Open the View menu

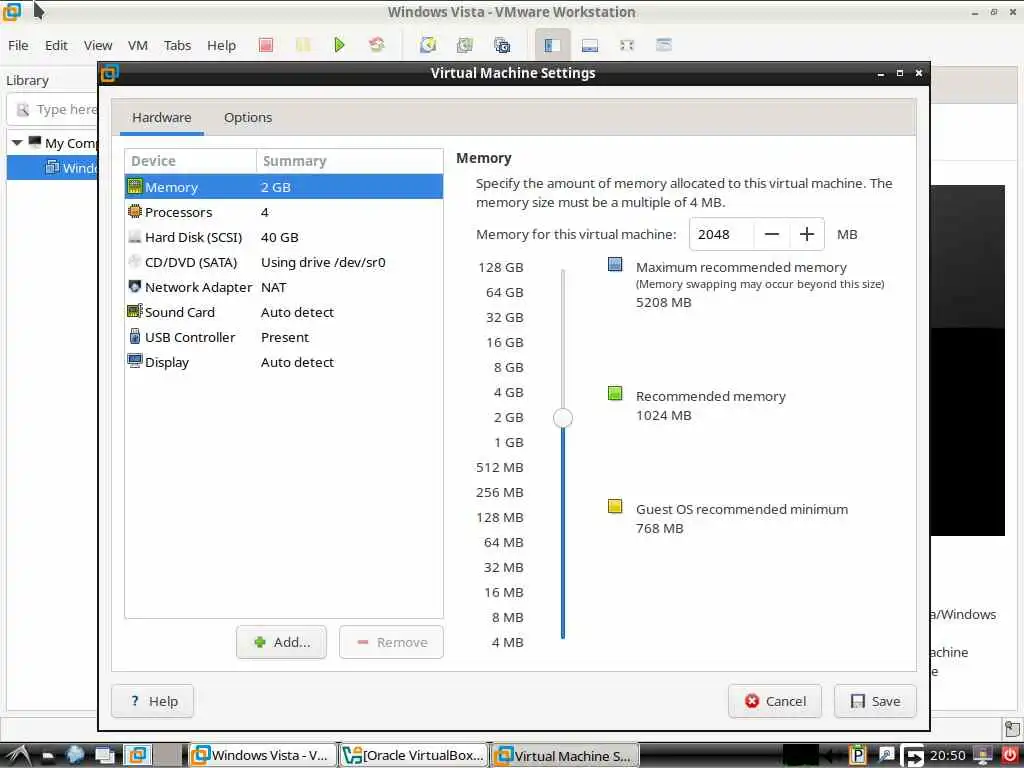point(98,45)
